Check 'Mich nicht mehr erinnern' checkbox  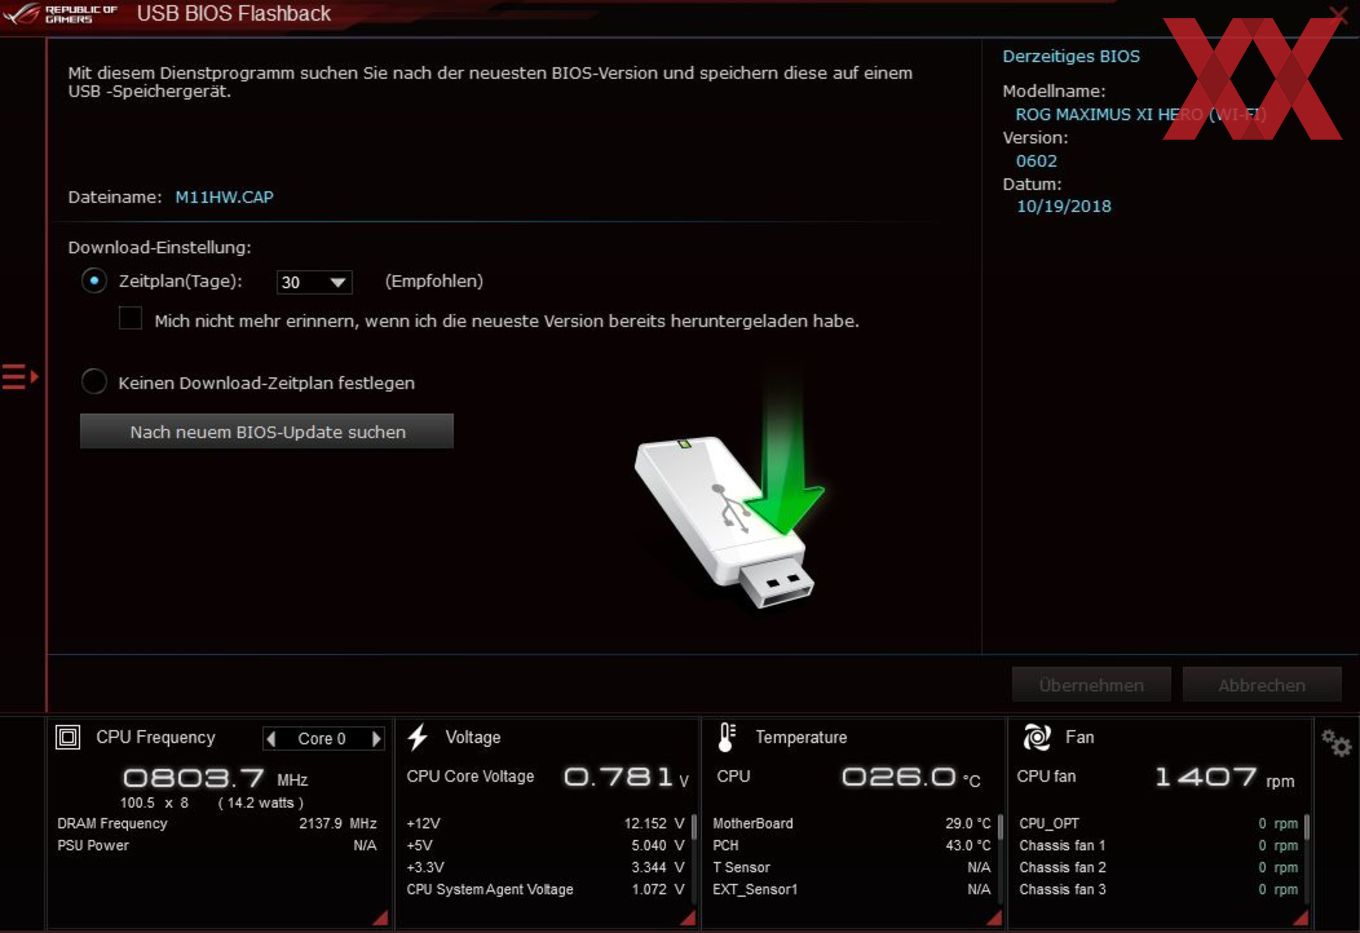(x=130, y=319)
